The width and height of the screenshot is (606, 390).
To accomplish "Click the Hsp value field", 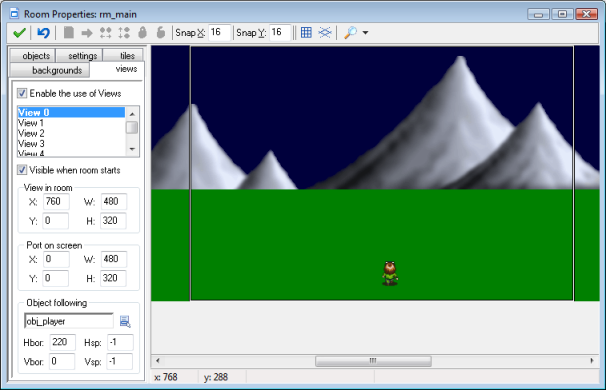I will (120, 342).
